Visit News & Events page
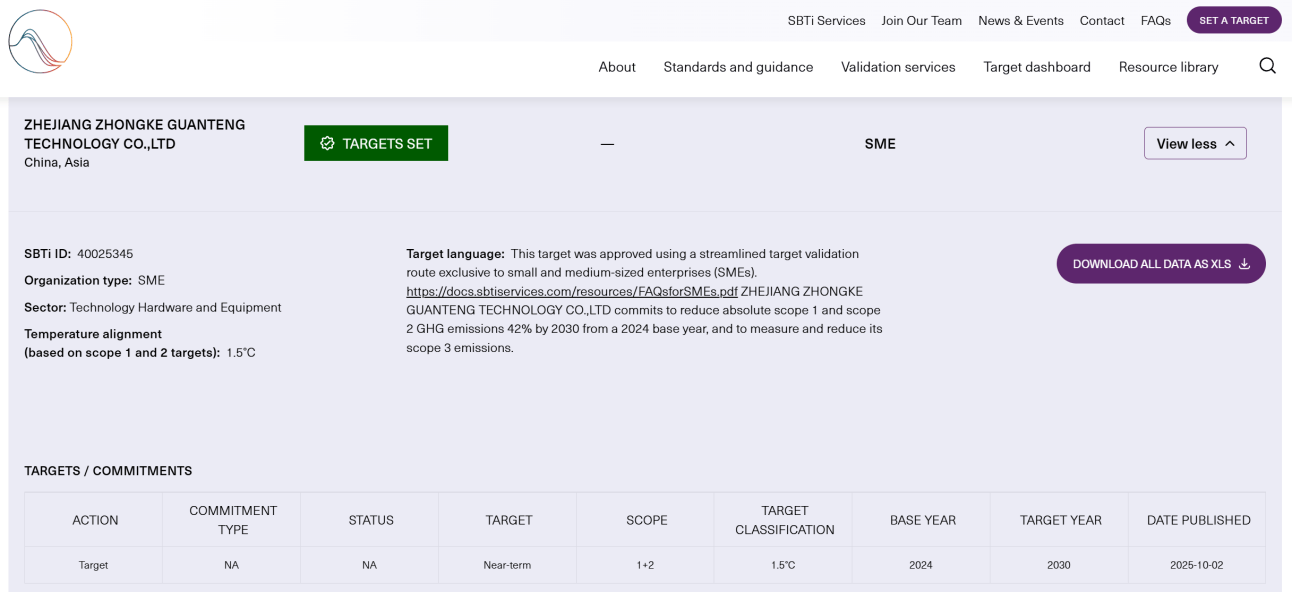1292x592 pixels. pyautogui.click(x=1020, y=20)
